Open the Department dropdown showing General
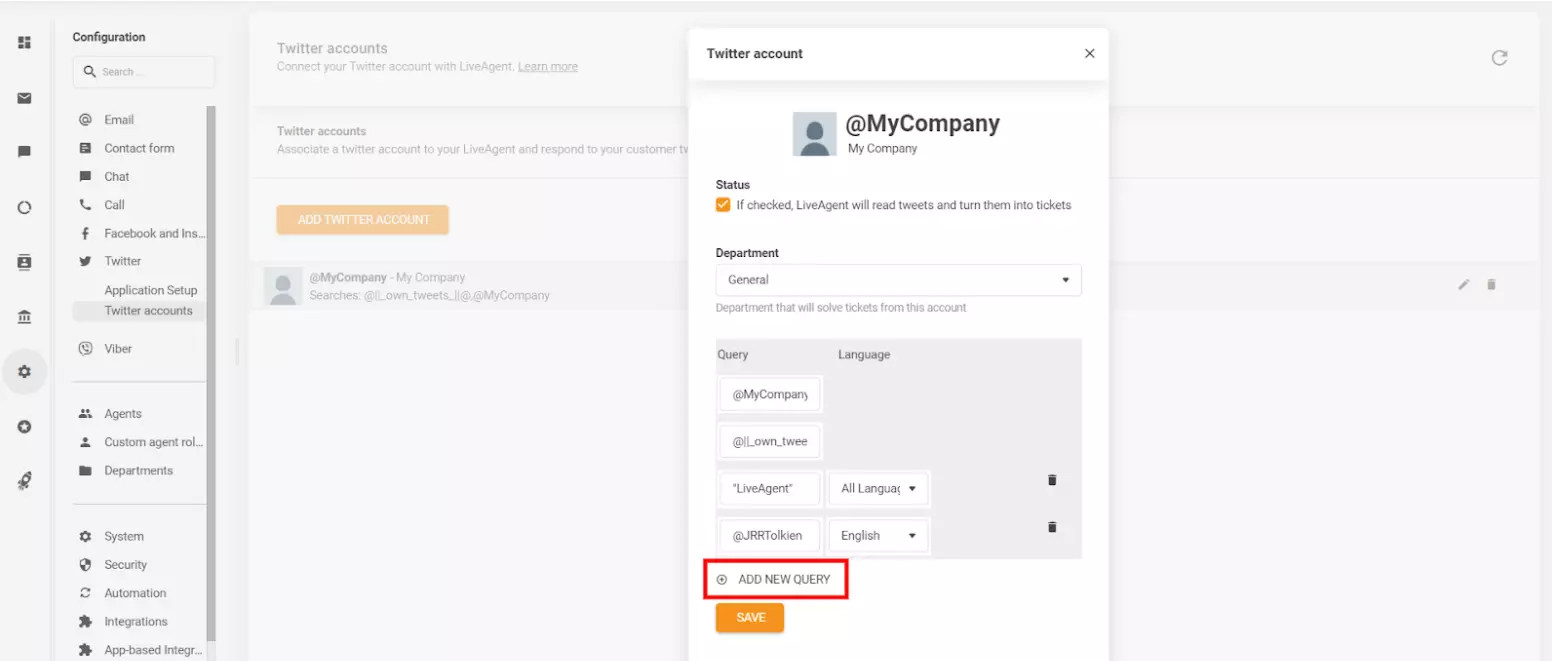Viewport: 1552px width, 661px height. [x=897, y=280]
